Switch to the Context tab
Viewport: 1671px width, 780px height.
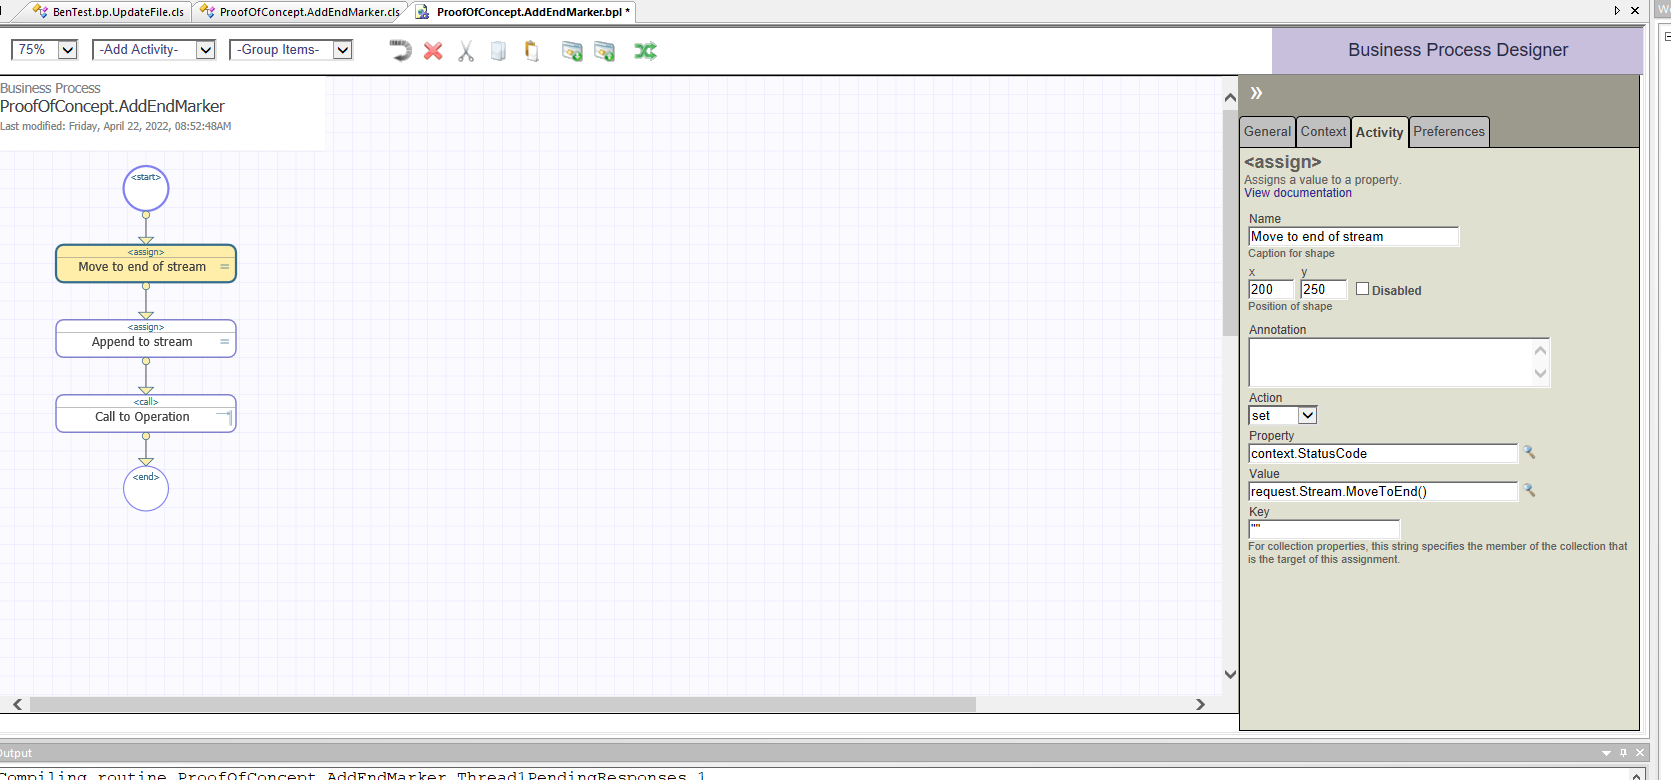tap(1323, 132)
